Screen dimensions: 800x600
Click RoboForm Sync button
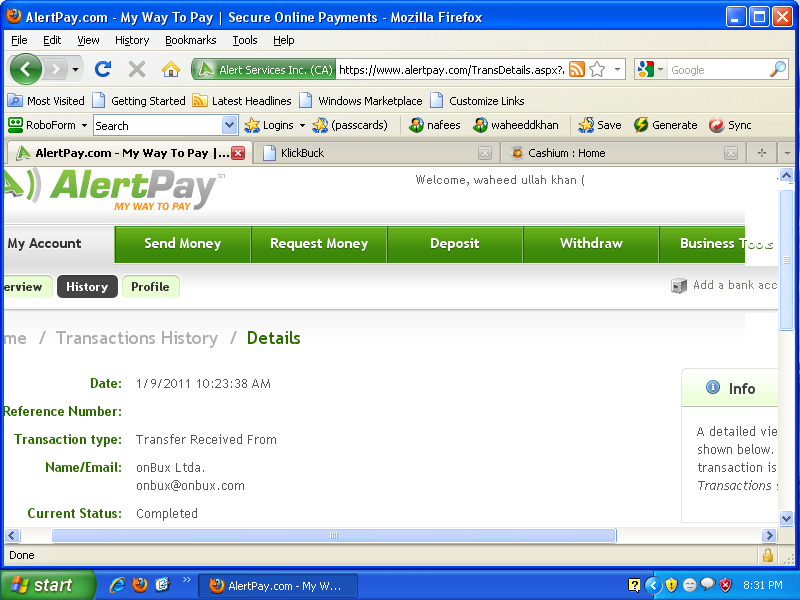(730, 125)
